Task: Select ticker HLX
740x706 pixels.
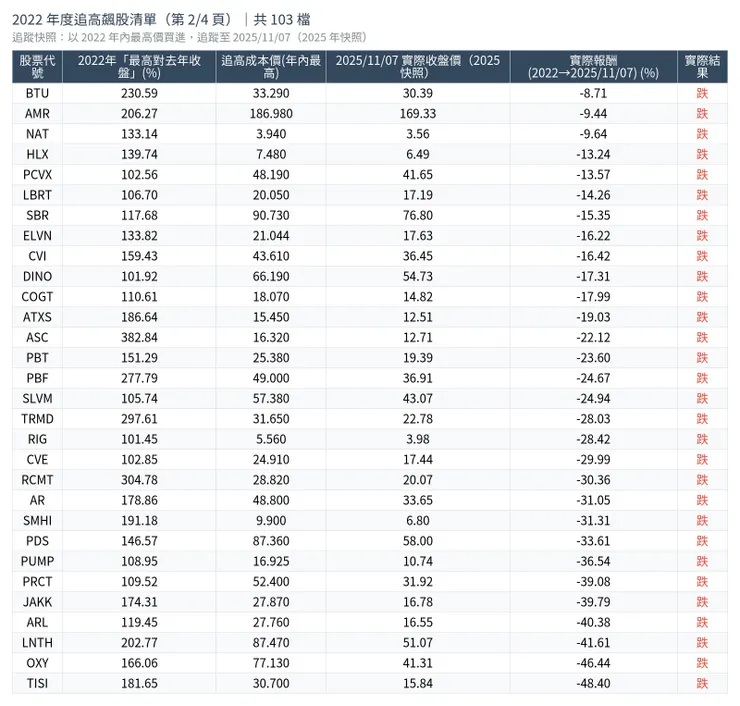Action: click(37, 154)
